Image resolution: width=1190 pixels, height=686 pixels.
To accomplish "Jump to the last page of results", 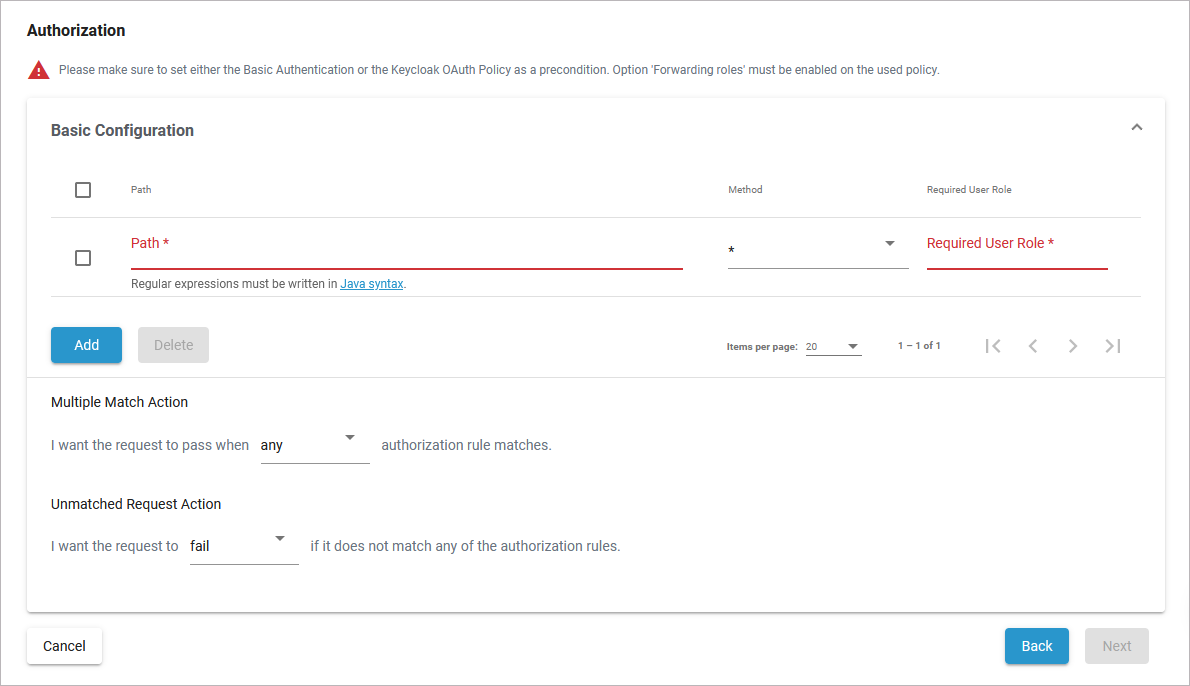I will pos(1112,345).
